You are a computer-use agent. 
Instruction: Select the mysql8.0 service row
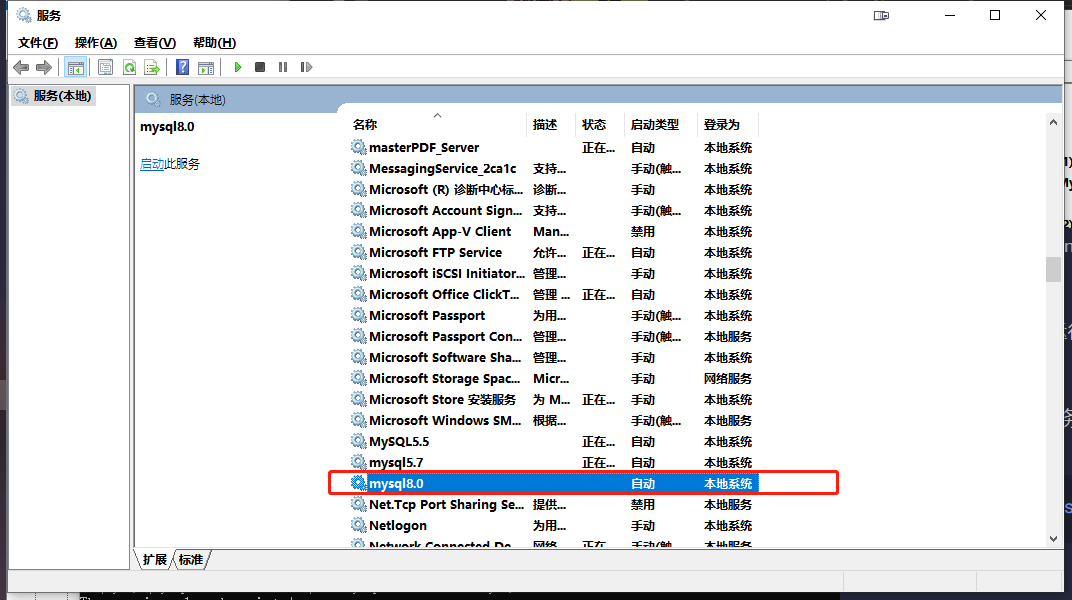click(554, 483)
